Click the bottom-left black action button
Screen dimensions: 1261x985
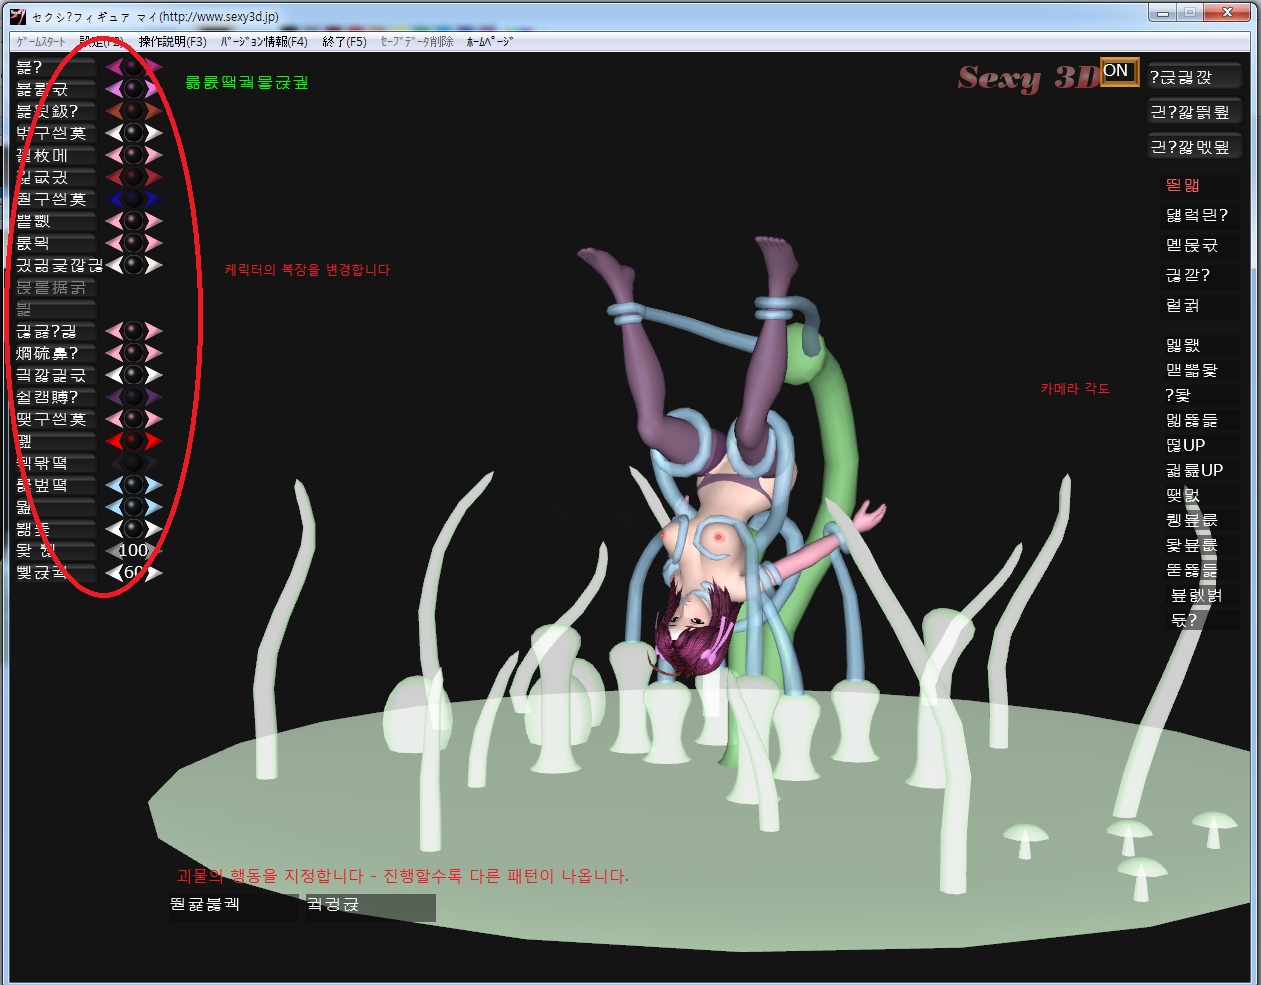(x=232, y=905)
